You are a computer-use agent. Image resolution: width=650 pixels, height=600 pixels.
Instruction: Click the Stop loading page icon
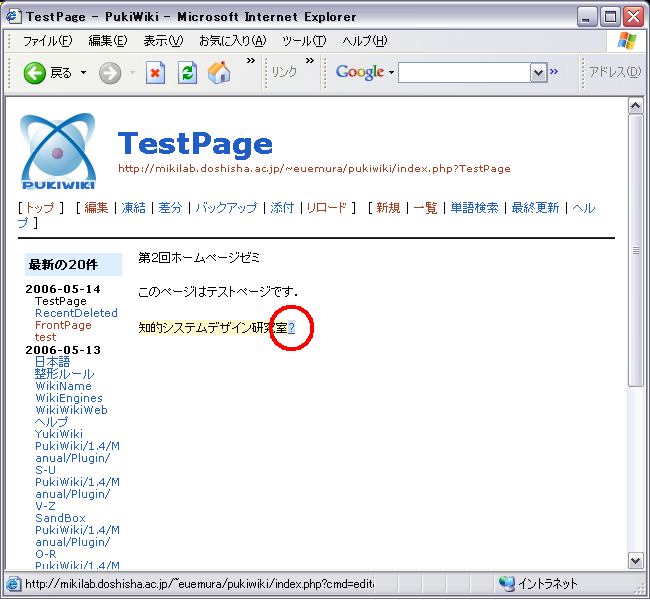(x=155, y=73)
